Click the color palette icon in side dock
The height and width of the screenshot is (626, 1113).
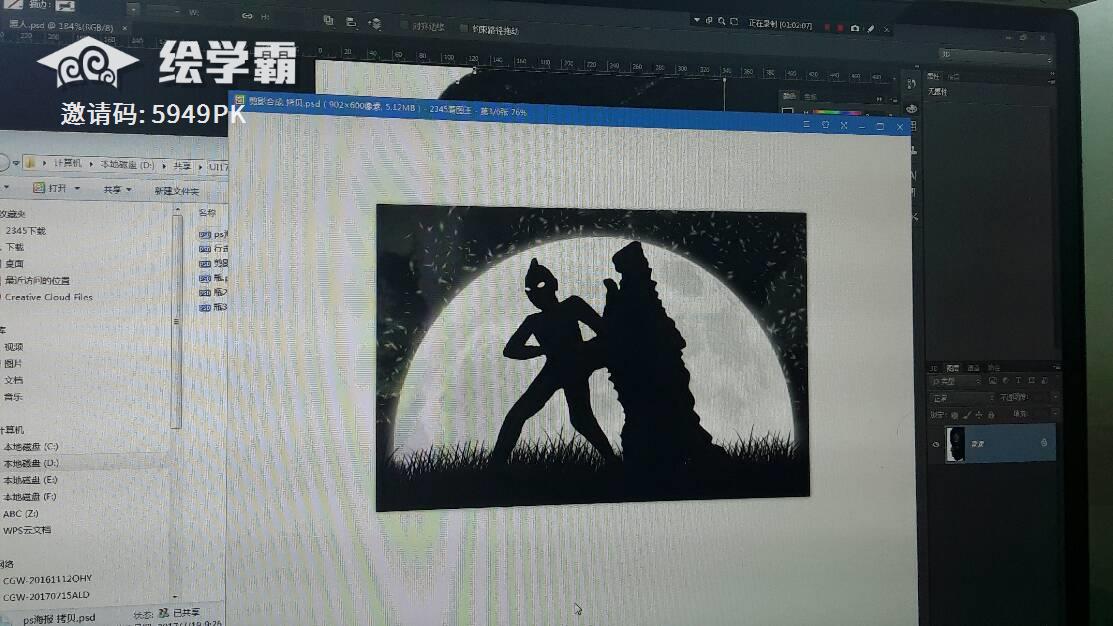pos(911,109)
